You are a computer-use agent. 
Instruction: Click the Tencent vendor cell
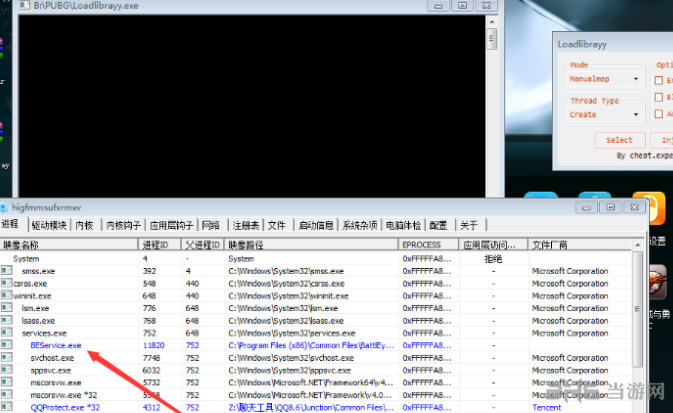pyautogui.click(x=546, y=407)
